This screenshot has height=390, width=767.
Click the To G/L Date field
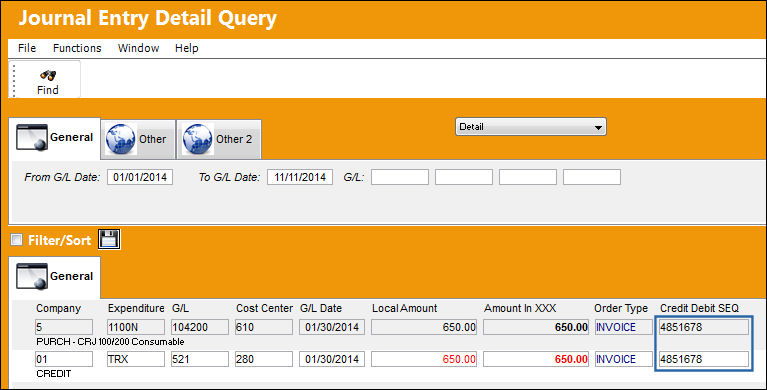coord(300,177)
